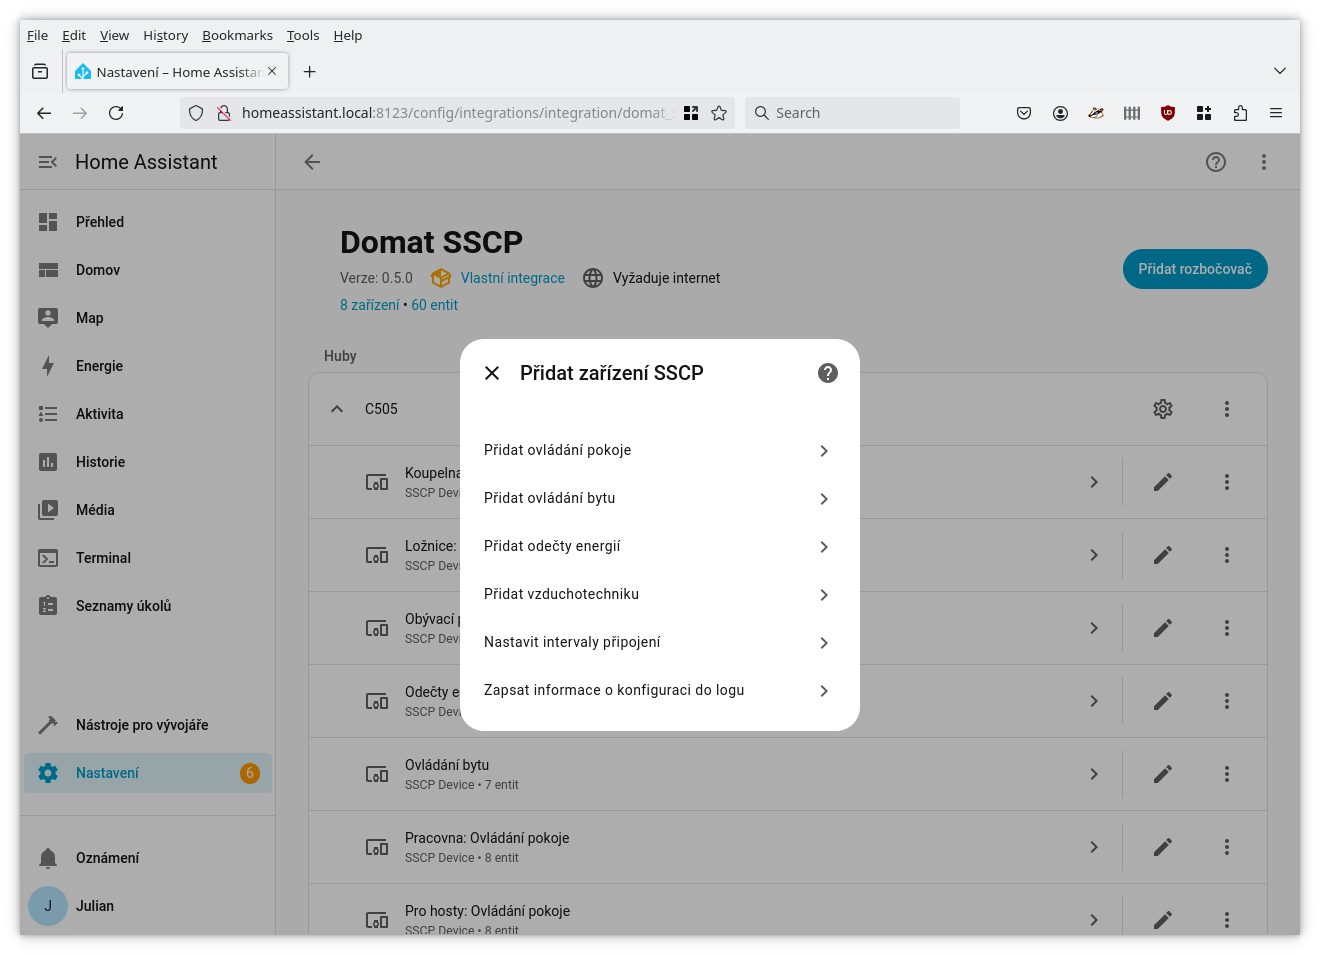Viewport: 1320px width, 955px height.
Task: Bookmark this page with star icon
Action: click(x=719, y=113)
